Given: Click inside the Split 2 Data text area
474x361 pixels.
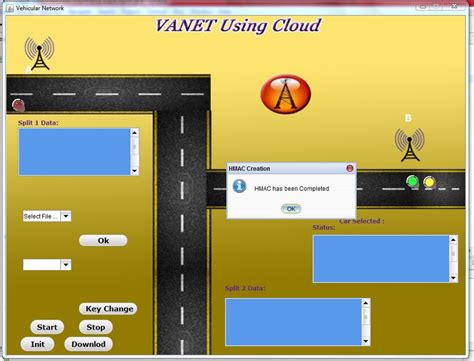Looking at the screenshot, I should (293, 322).
